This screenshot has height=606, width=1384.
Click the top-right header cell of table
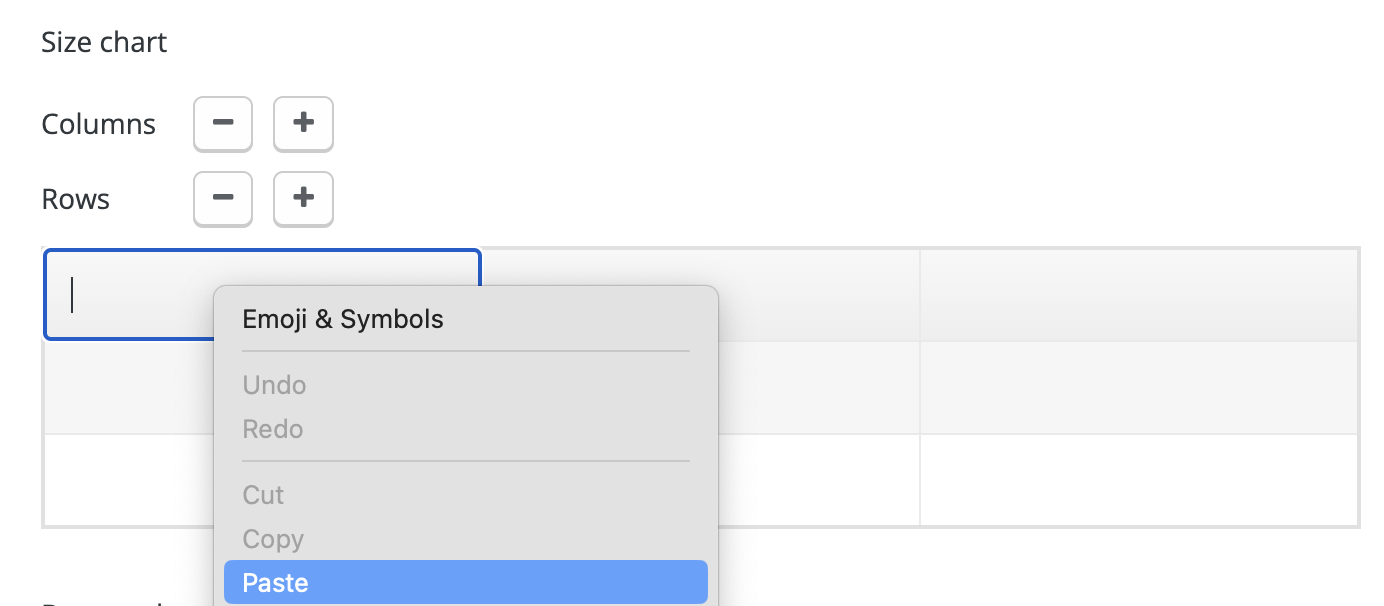point(1139,295)
